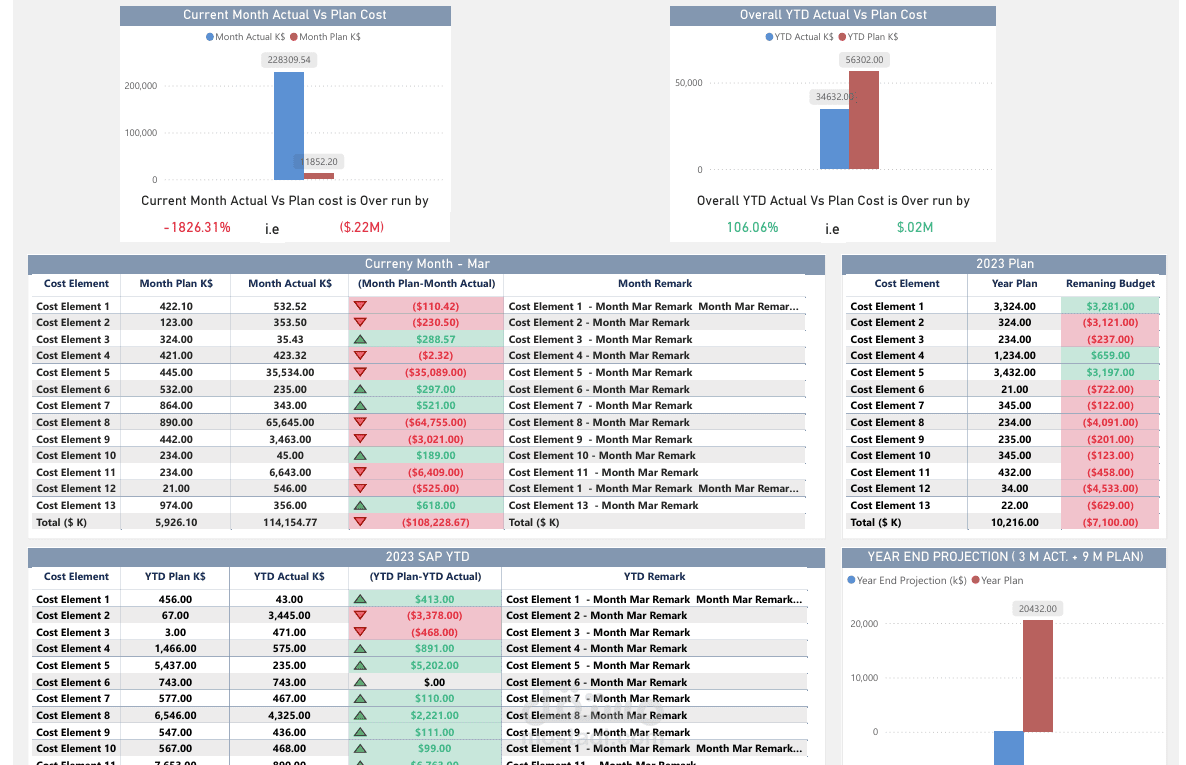
Task: Click 10,216.00 total Year Plan cell
Action: coord(1014,522)
